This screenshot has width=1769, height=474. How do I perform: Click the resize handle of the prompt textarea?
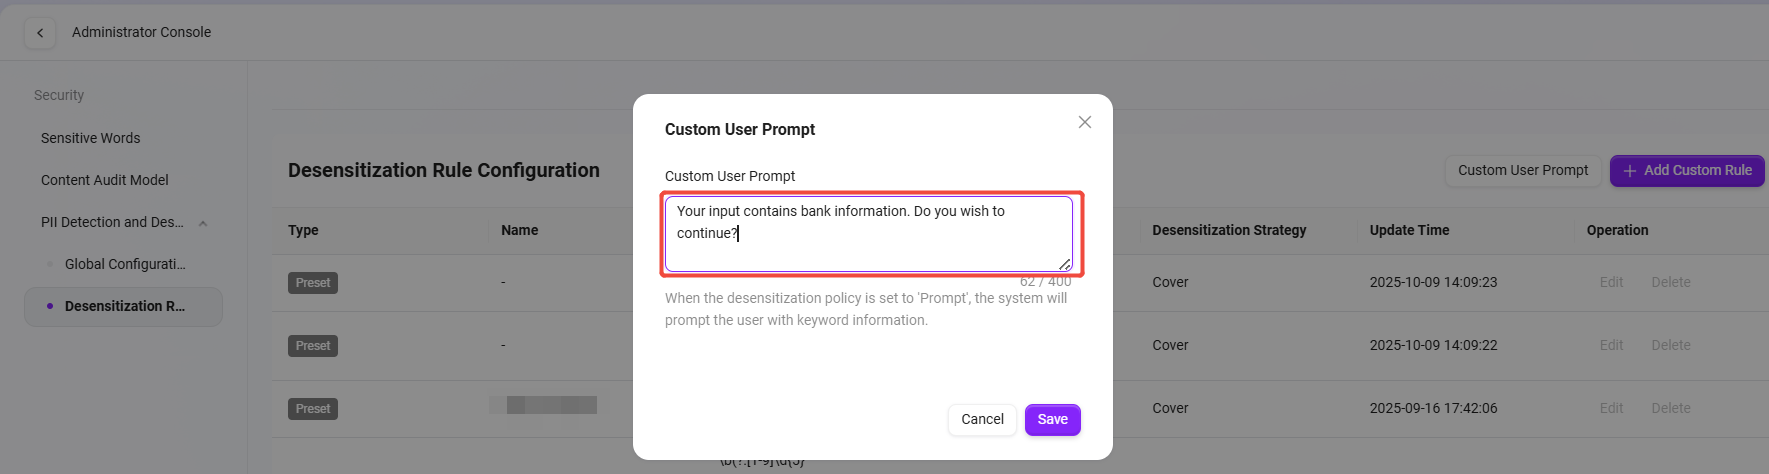(1065, 265)
